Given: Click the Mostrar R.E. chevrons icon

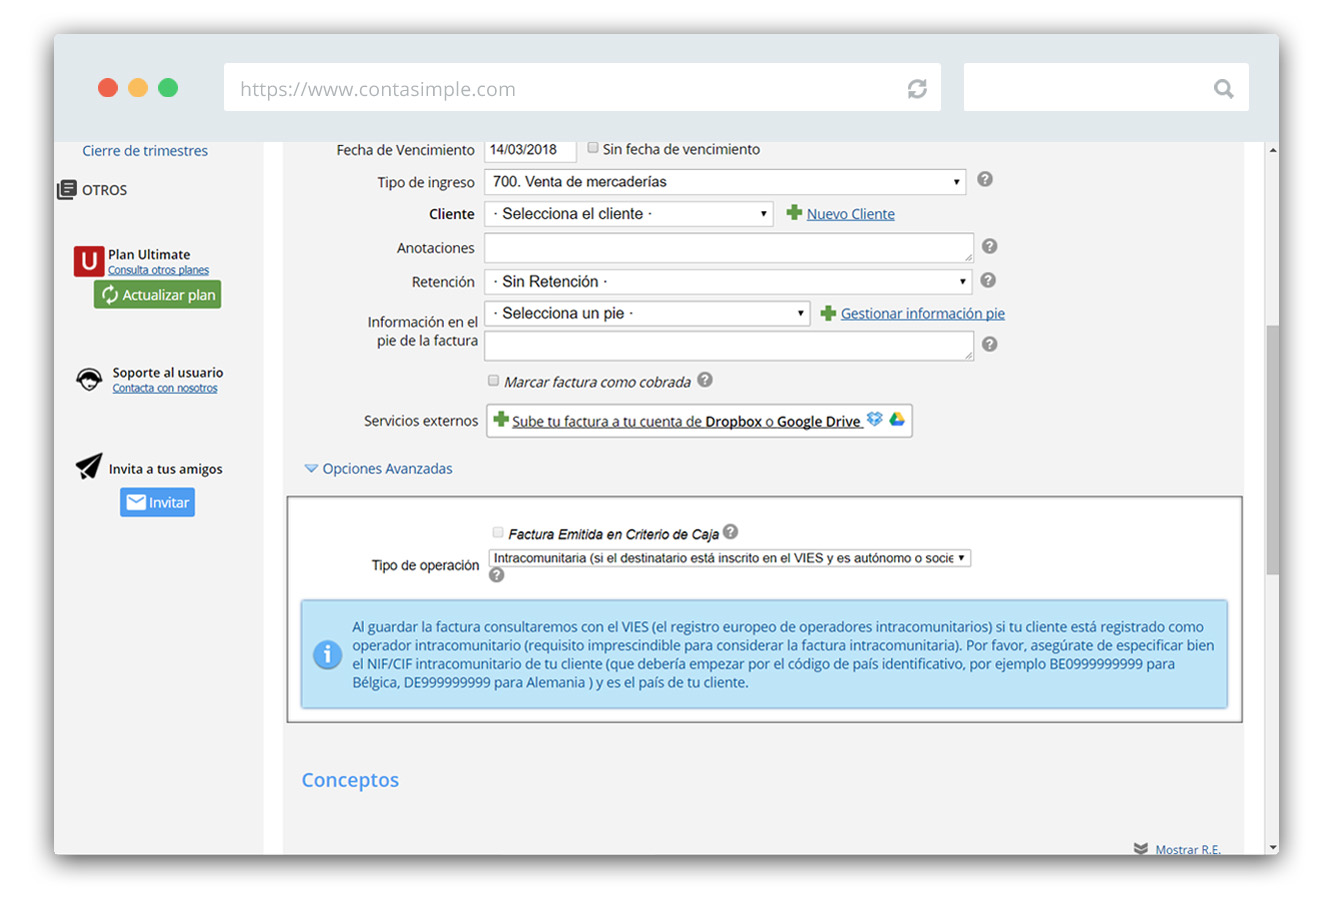Looking at the screenshot, I should (x=1141, y=849).
